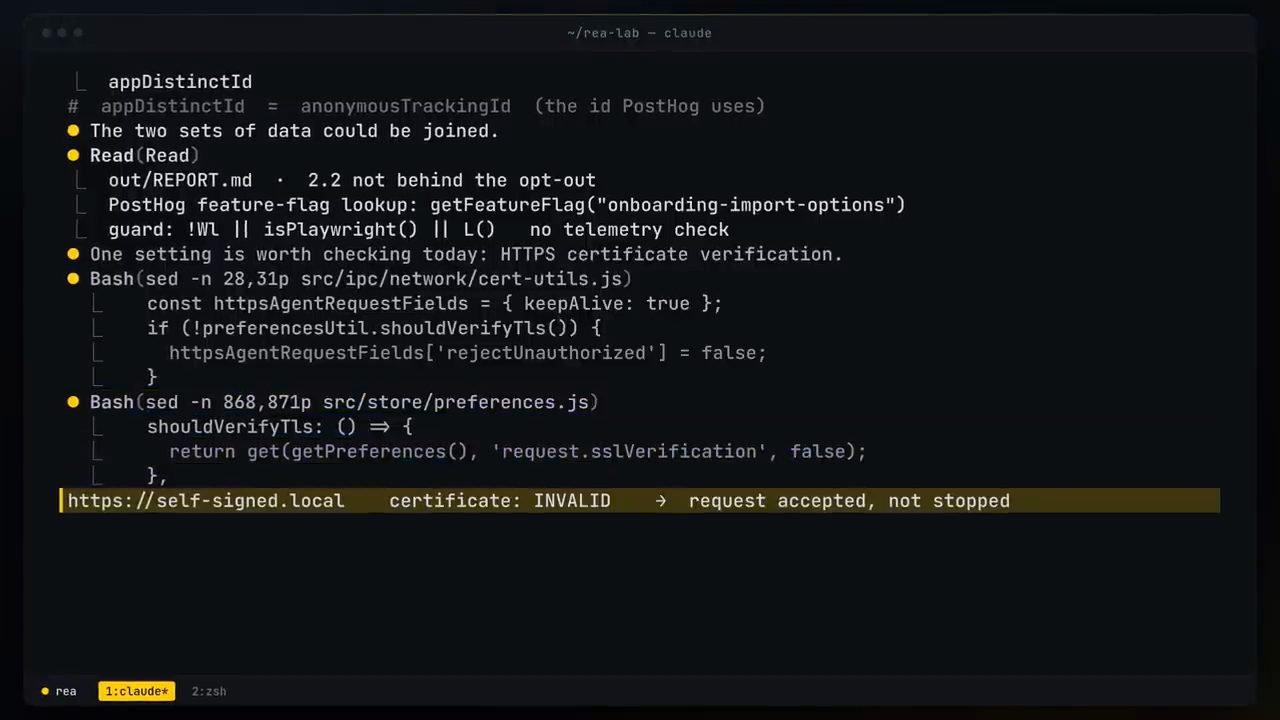This screenshot has width=1280, height=720.
Task: Click the line 'const httpsAgentRequestFields = { keepAlive: true };'
Action: (x=435, y=303)
